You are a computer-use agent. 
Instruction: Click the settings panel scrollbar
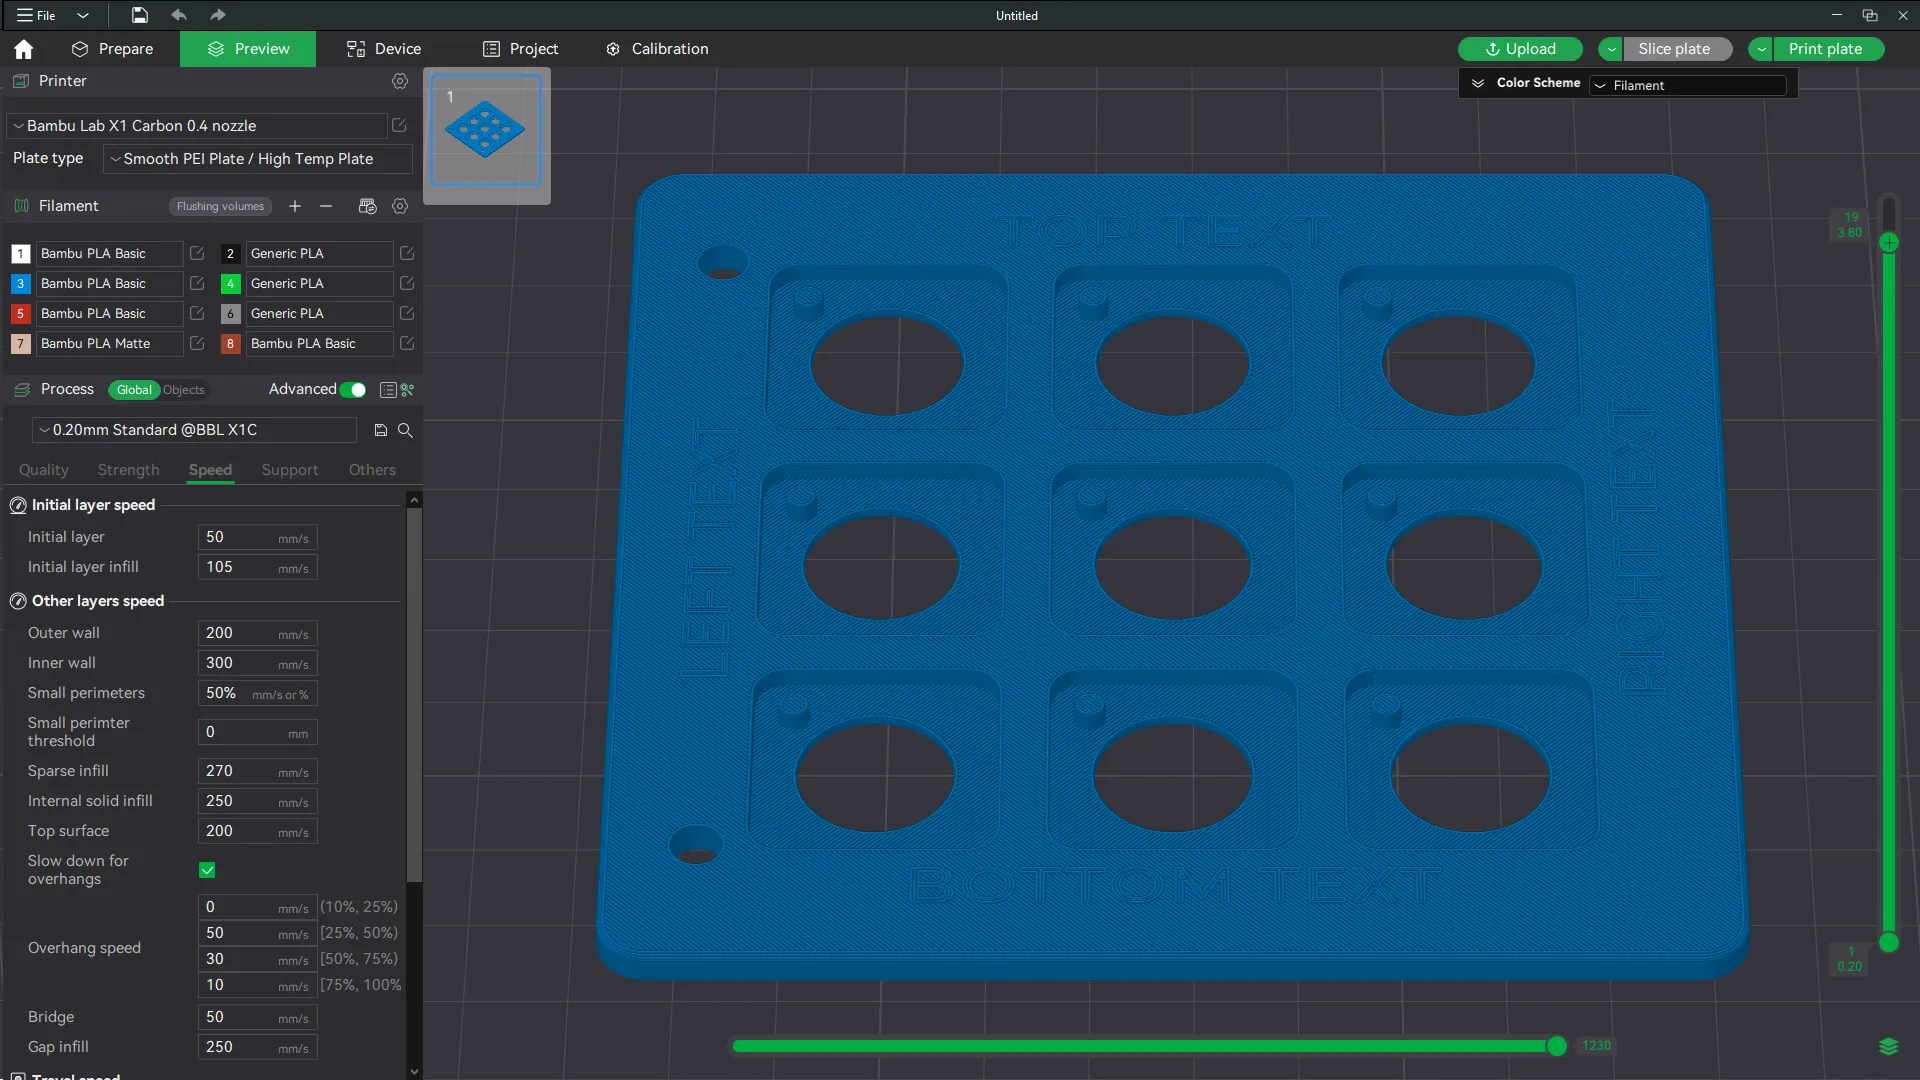(x=414, y=695)
